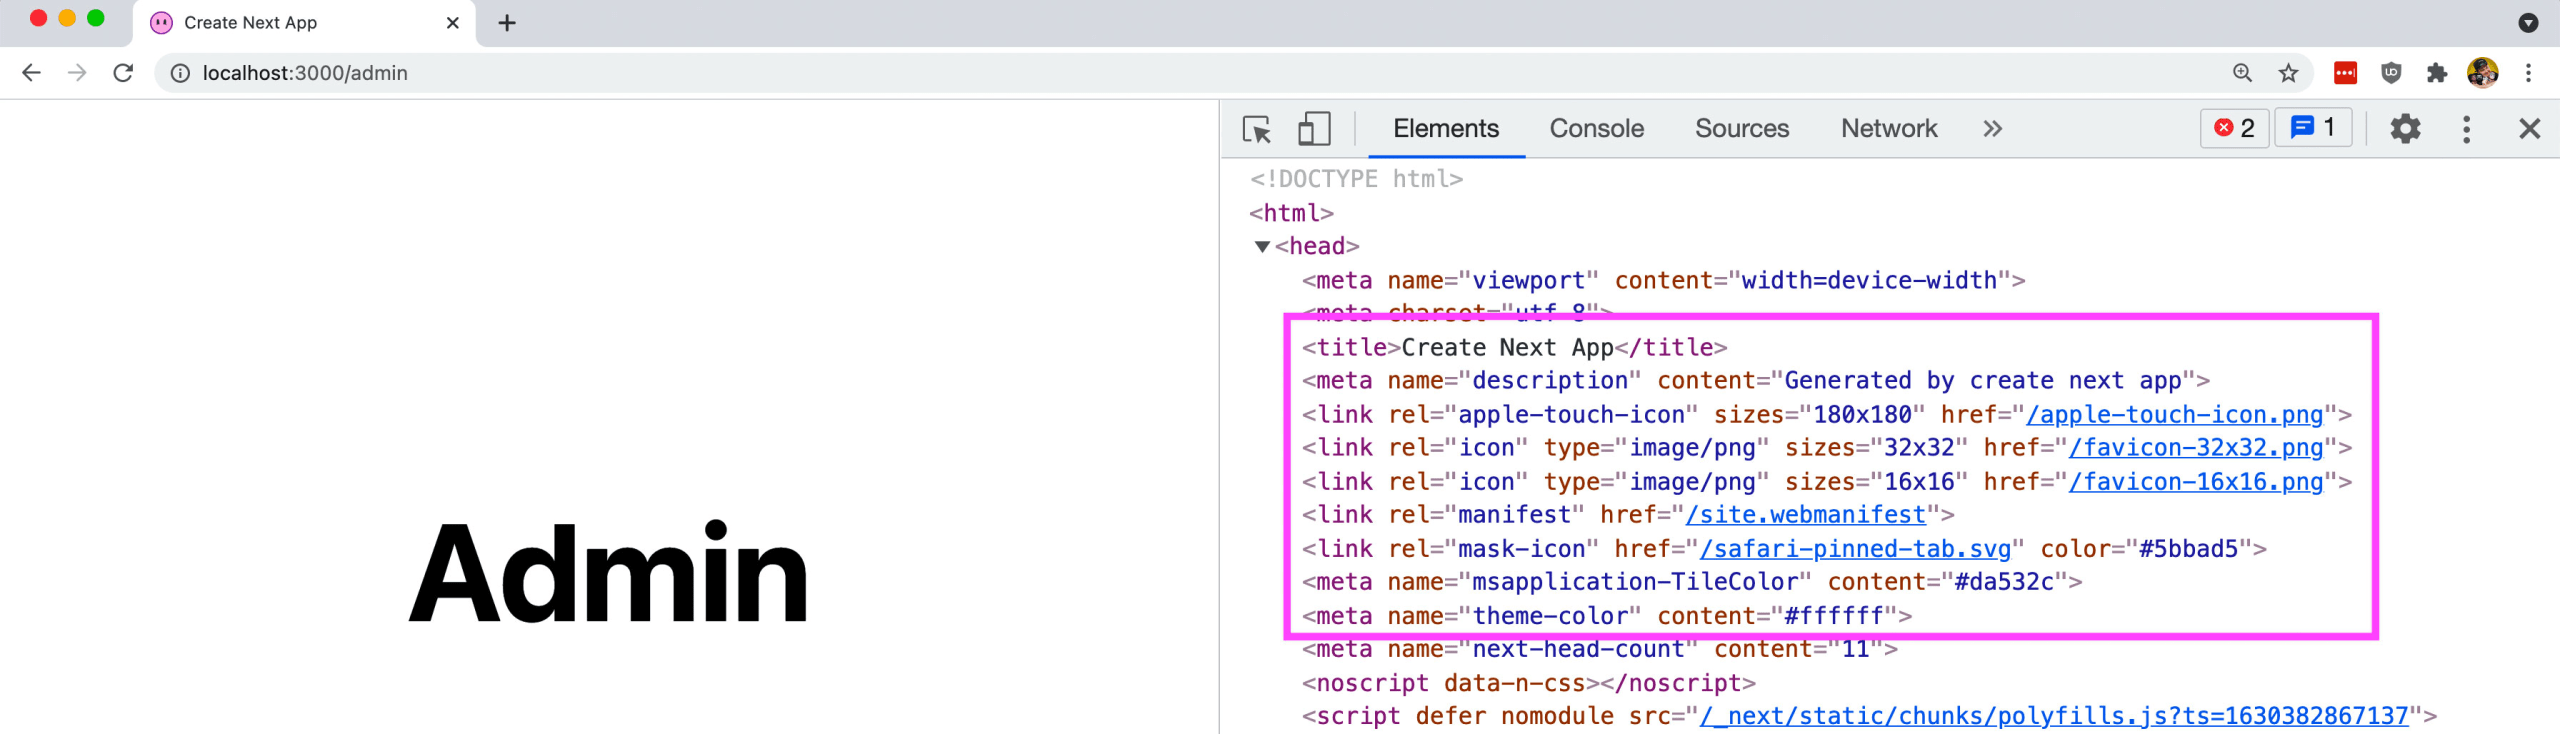
Task: Bookmark this page with the star
Action: [2288, 73]
